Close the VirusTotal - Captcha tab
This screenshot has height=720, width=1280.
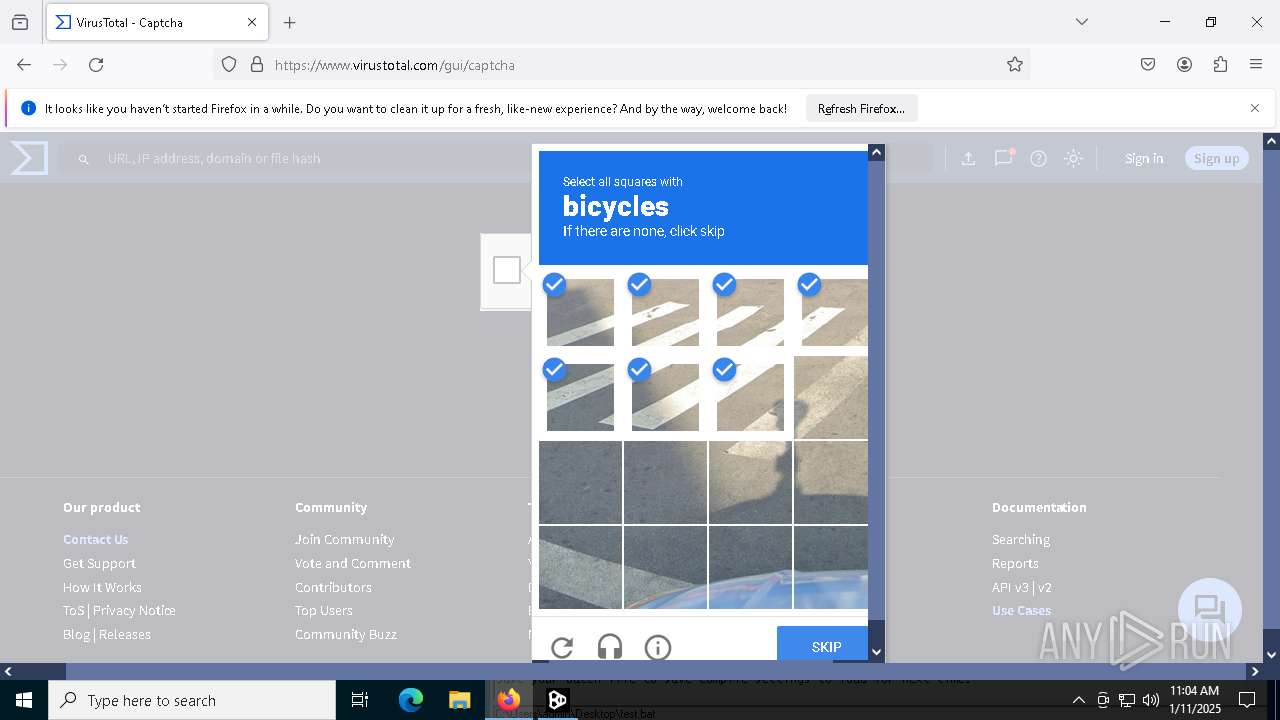click(252, 22)
